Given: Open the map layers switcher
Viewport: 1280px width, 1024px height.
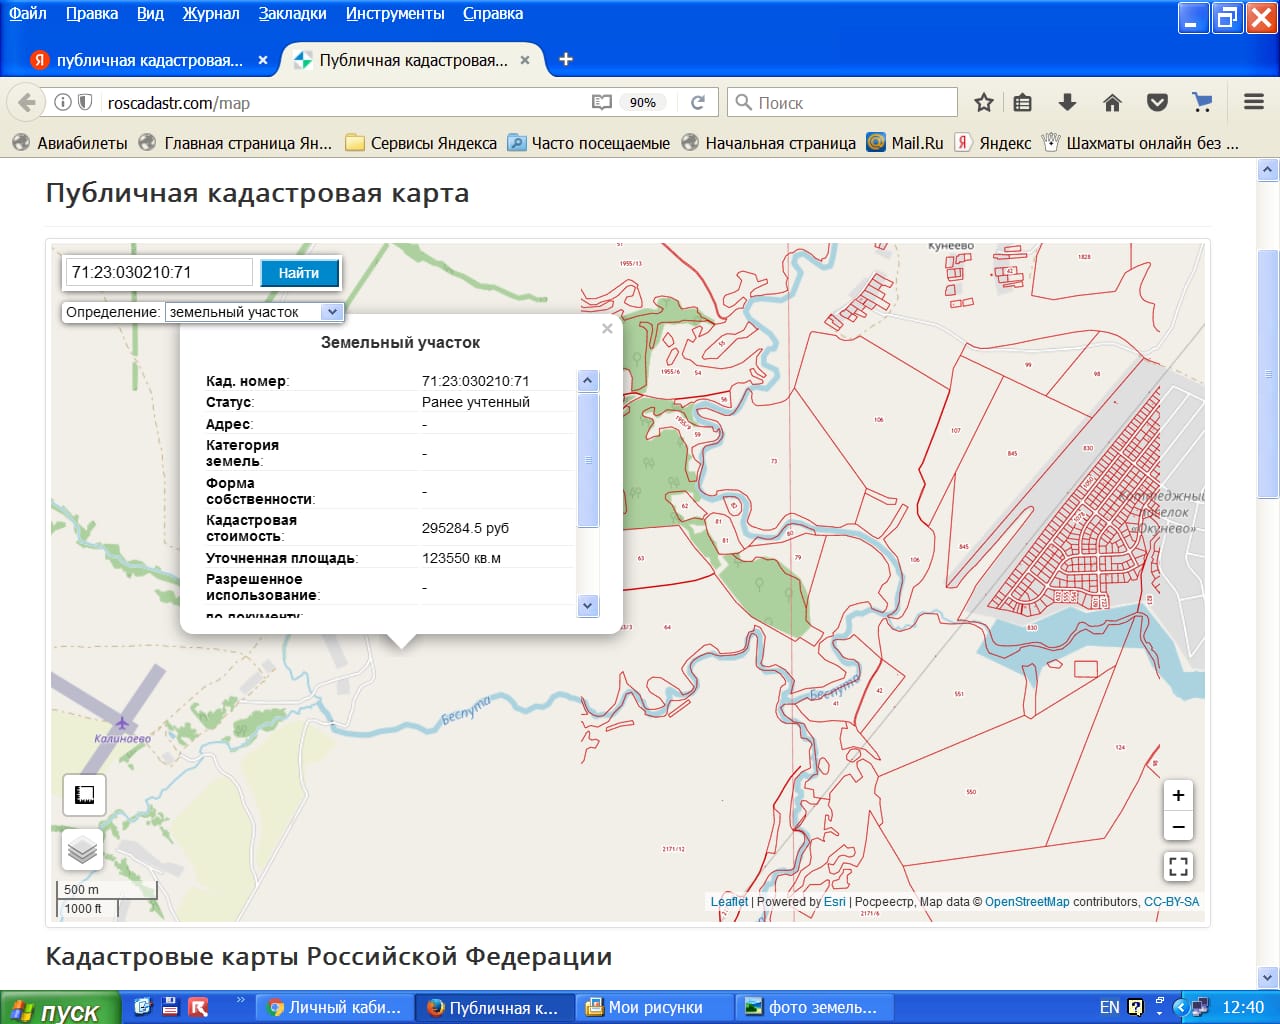Looking at the screenshot, I should click(83, 850).
